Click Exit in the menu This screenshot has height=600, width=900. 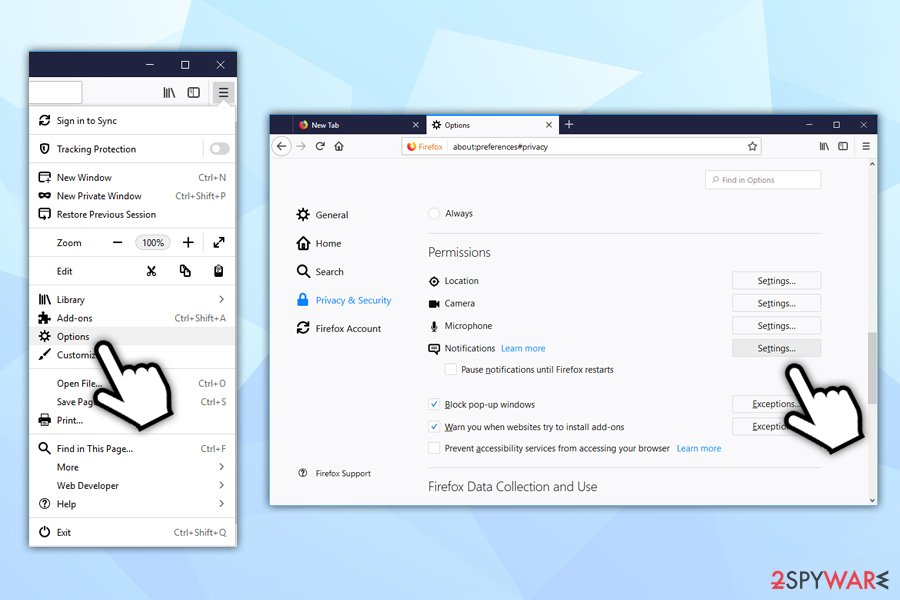tap(132, 532)
